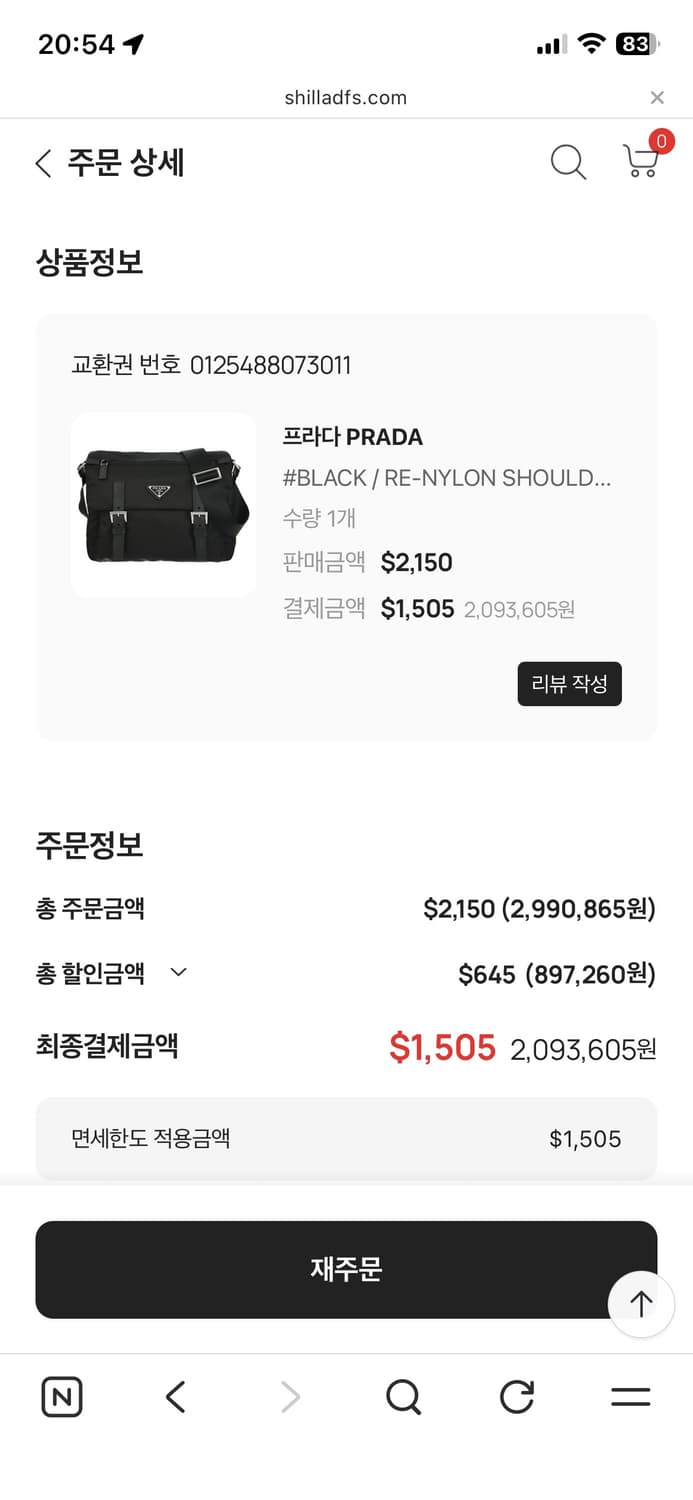Viewport: 693px width, 1500px height.
Task: Expand 총 할인금액 discount details
Action: [x=179, y=972]
